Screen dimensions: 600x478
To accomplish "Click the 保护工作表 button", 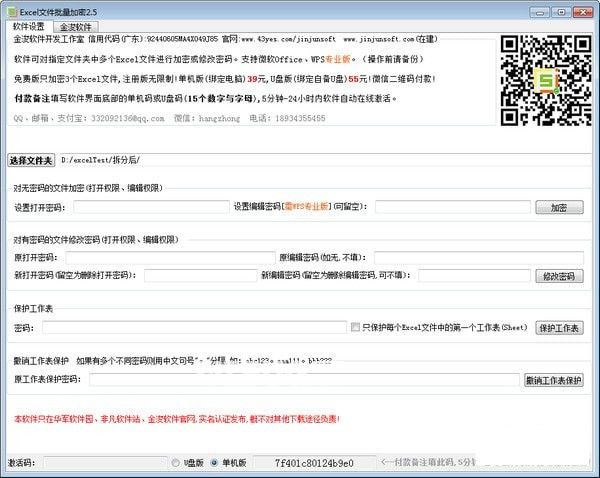I will pyautogui.click(x=559, y=328).
